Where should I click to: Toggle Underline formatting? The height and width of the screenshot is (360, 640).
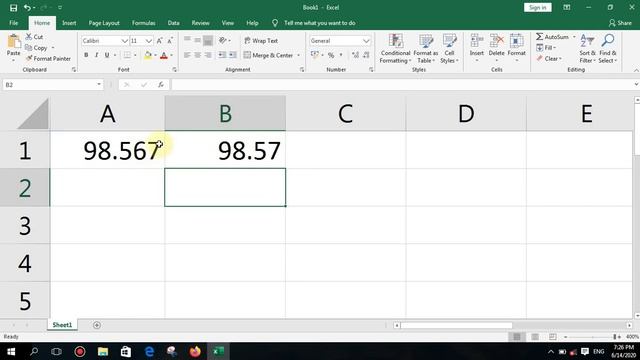107,55
